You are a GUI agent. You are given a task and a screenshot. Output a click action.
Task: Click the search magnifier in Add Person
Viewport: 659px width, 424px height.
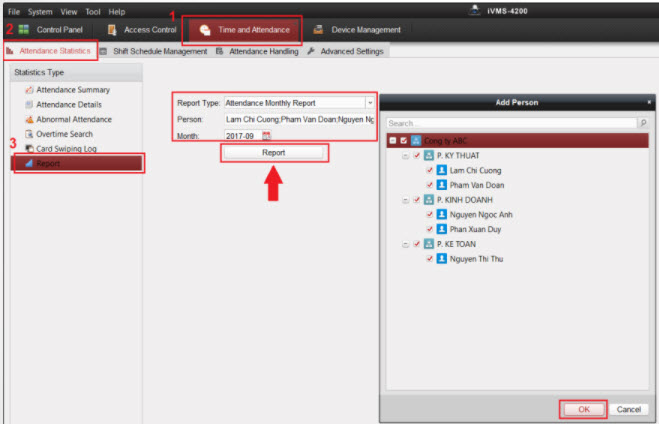click(643, 123)
